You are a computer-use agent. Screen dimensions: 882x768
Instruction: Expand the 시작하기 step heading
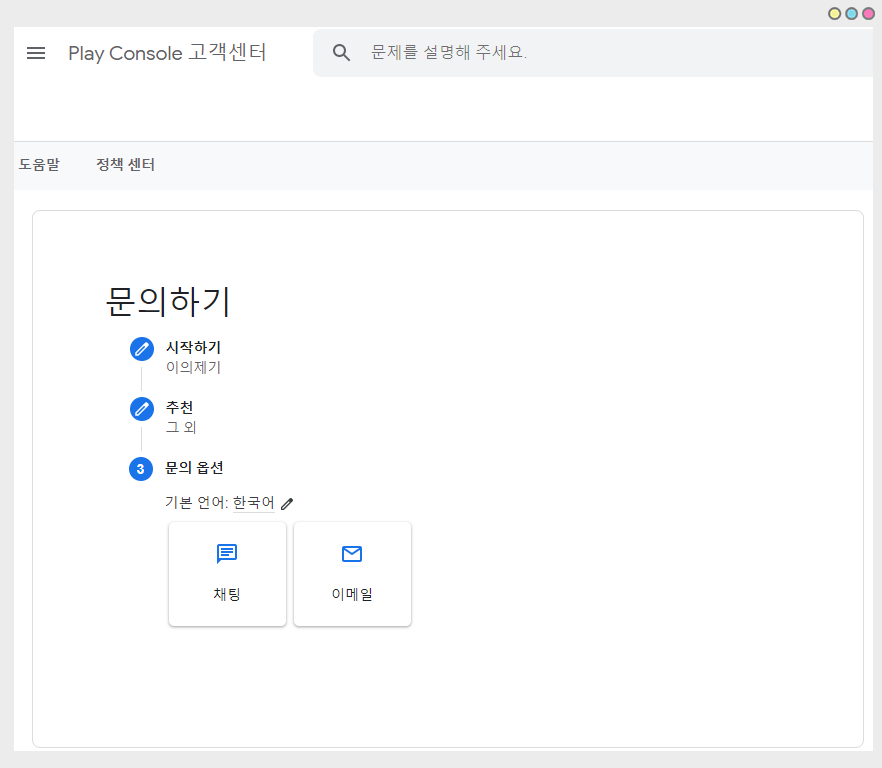click(x=193, y=348)
